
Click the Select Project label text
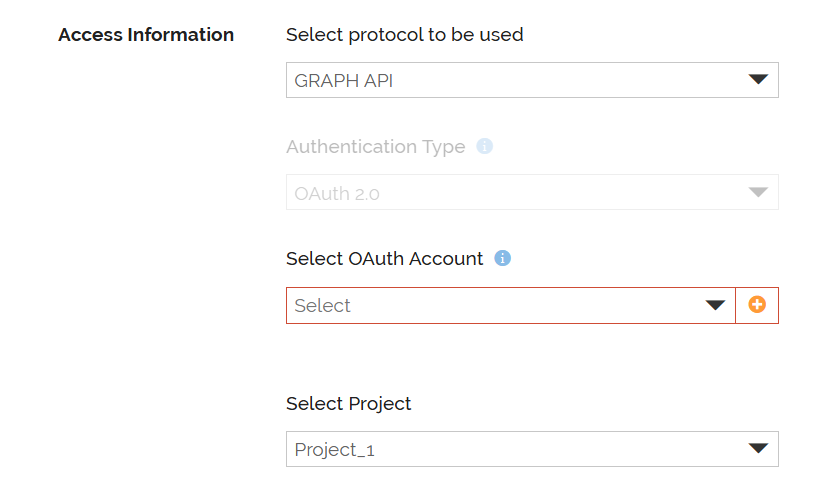click(x=348, y=403)
